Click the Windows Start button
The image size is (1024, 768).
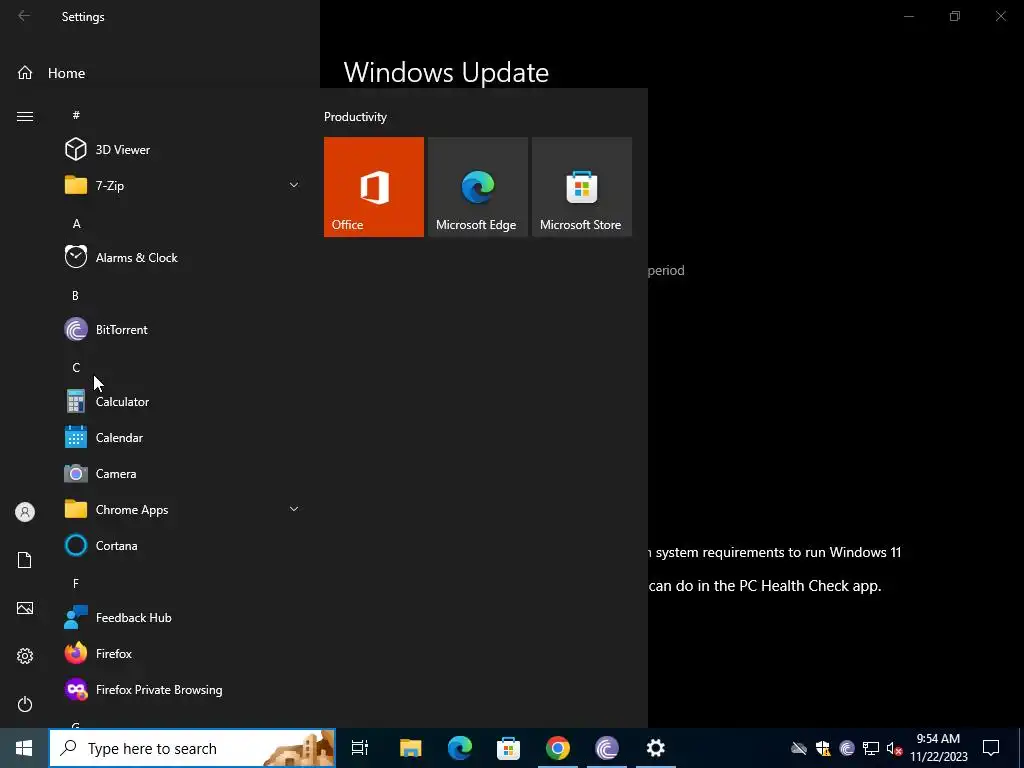24,748
